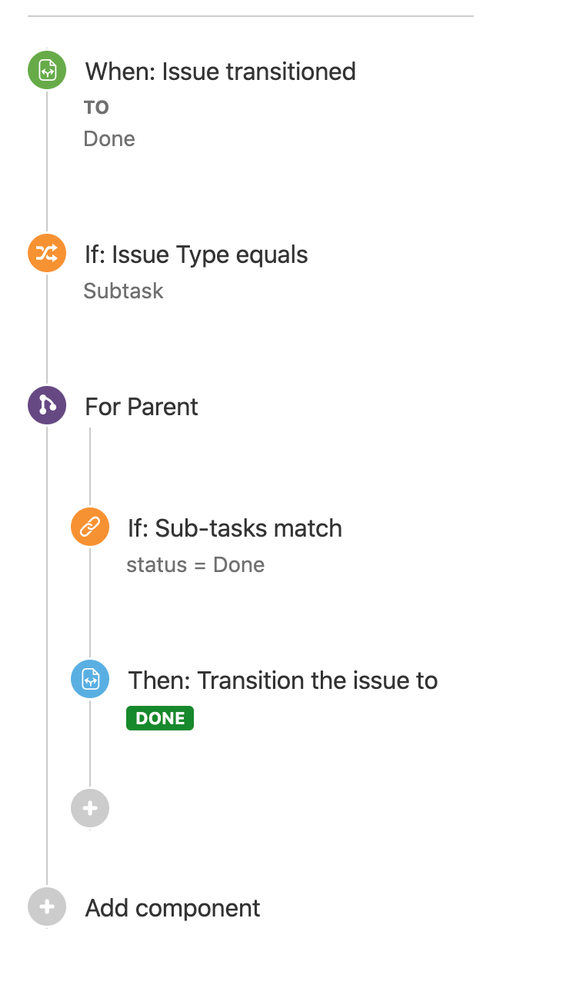
Task: Open 'Then: Transition the issue to' action
Action: coord(282,680)
